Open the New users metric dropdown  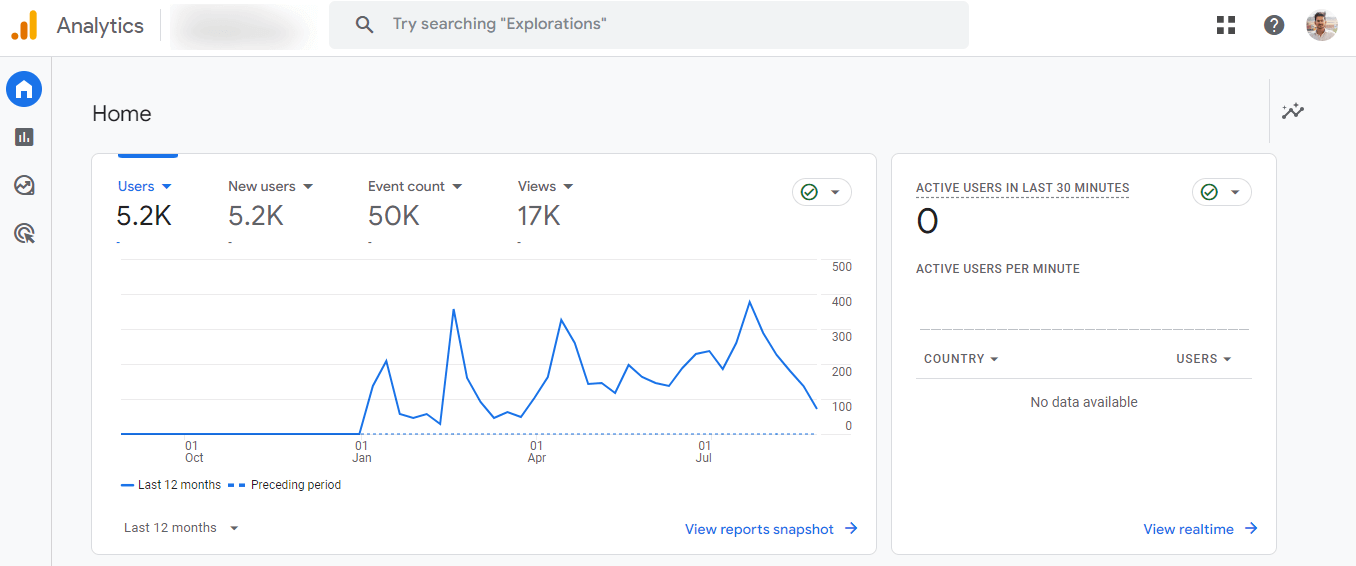tap(271, 186)
